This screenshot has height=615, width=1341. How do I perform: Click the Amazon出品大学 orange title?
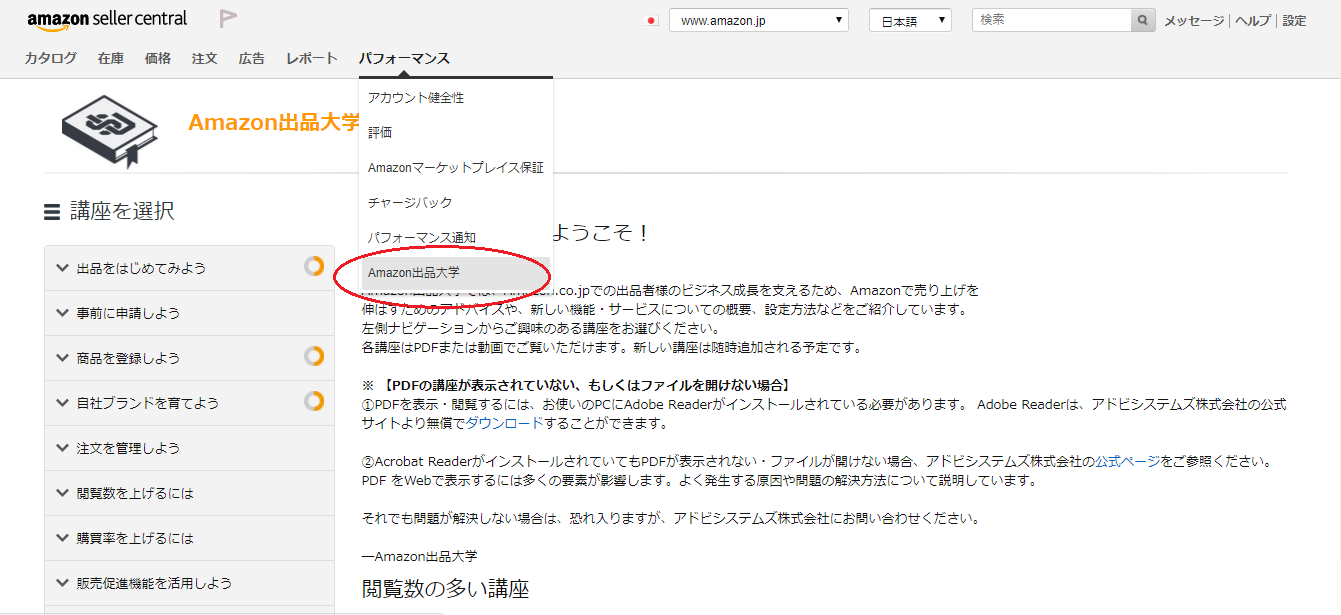click(274, 122)
